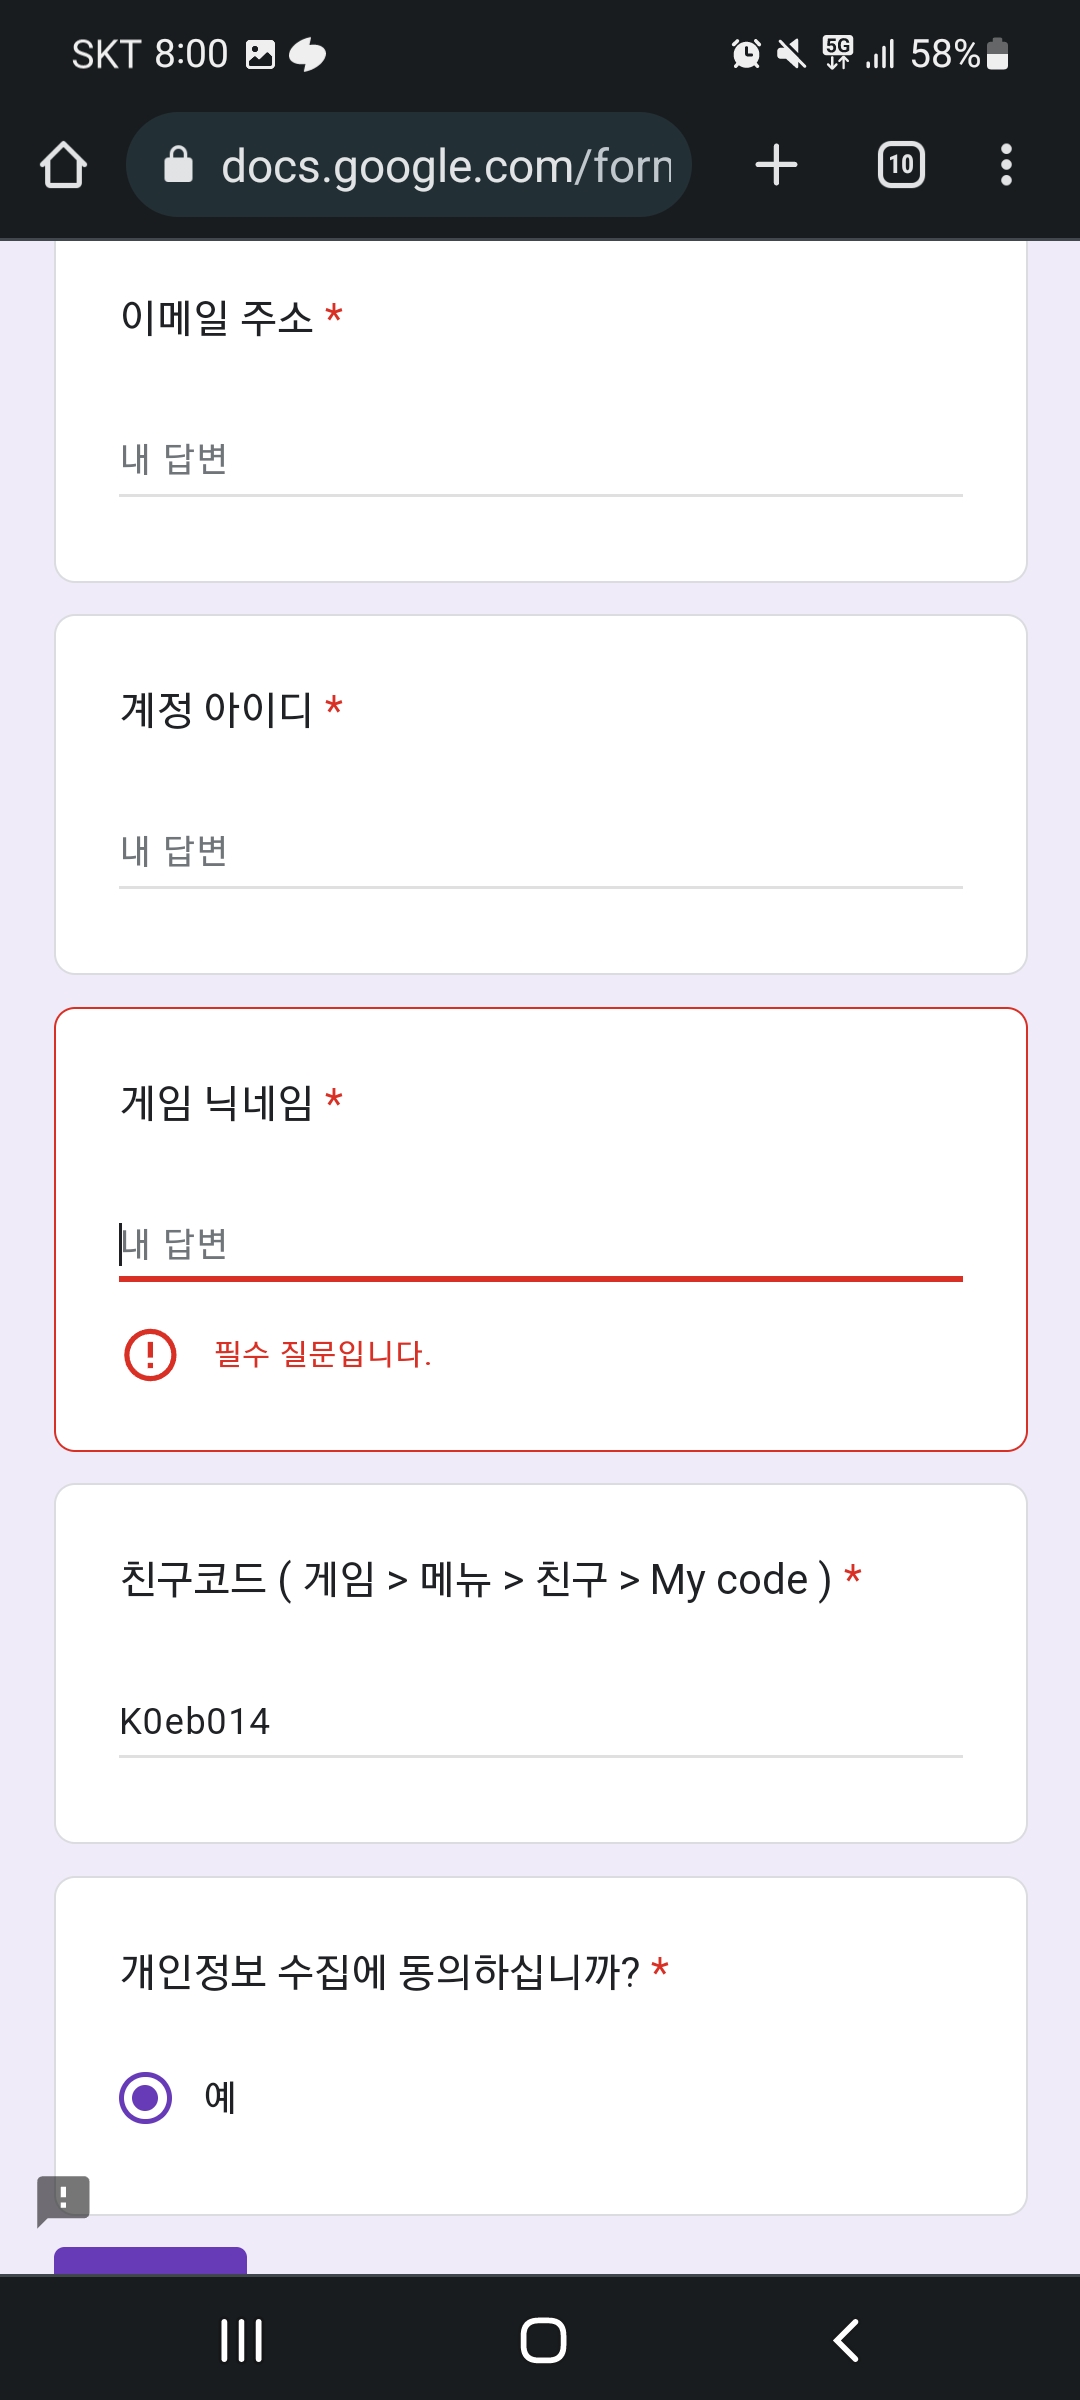Tap the red required-question error icon
Viewport: 1080px width, 2400px height.
[150, 1355]
